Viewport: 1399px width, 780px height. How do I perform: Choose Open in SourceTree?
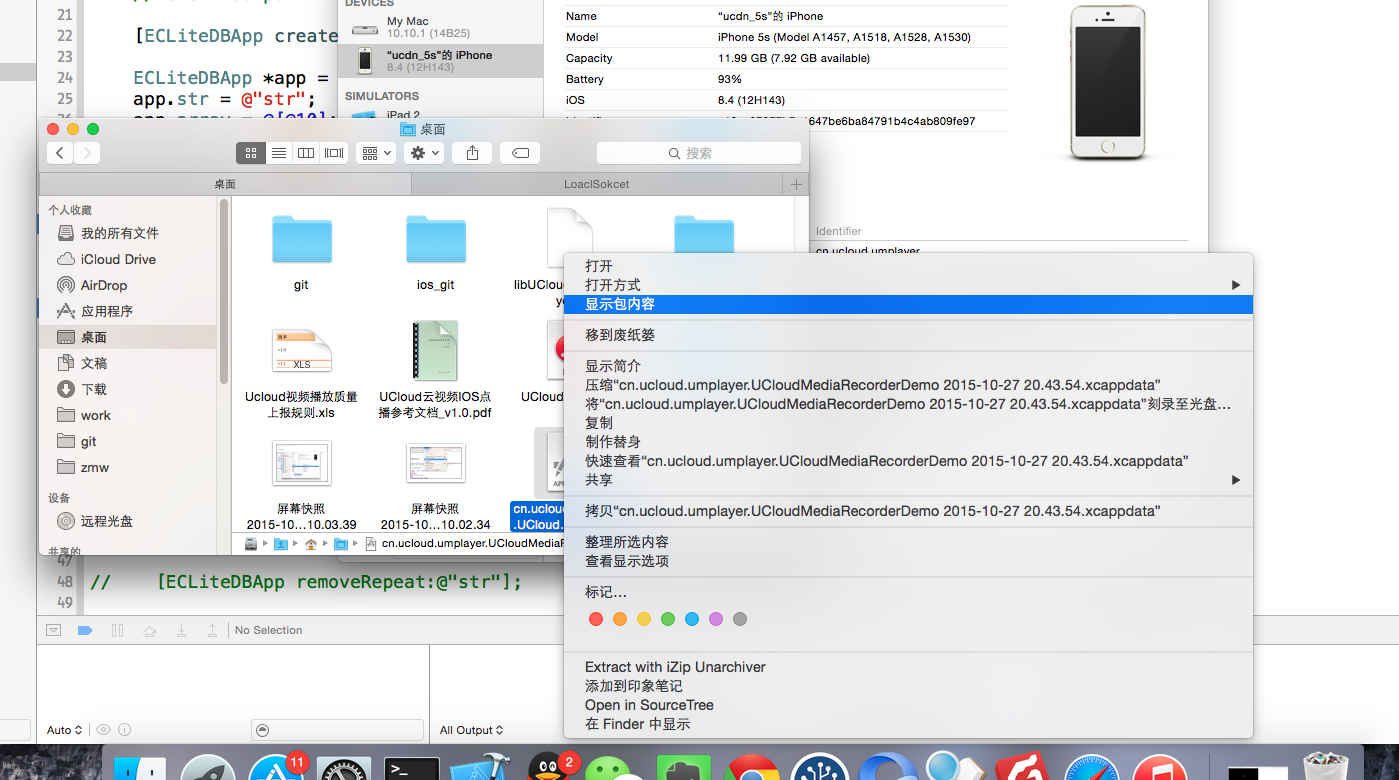click(x=649, y=705)
